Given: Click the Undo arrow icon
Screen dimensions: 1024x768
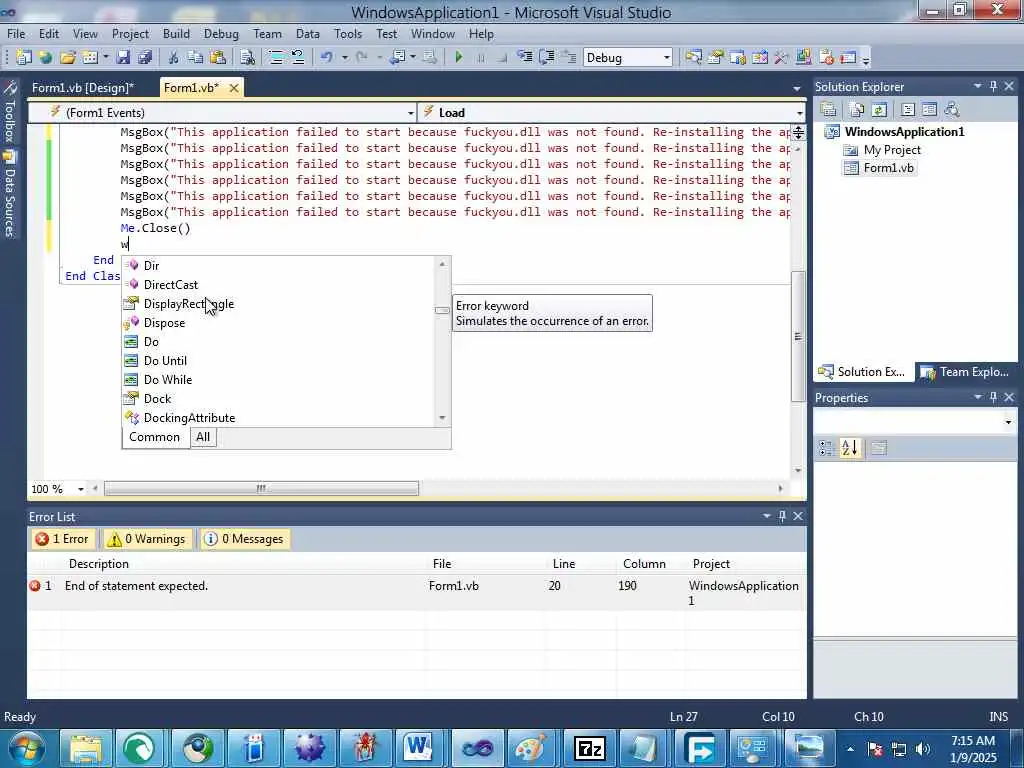Looking at the screenshot, I should (327, 57).
